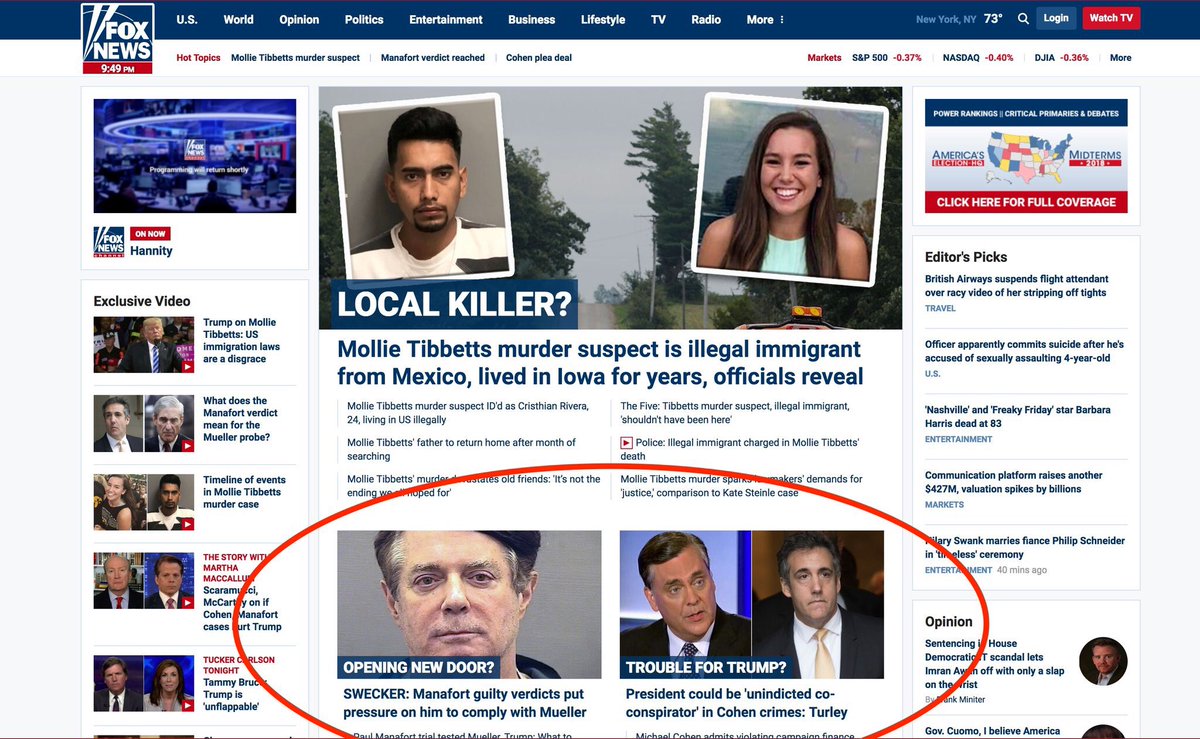
Task: Open the World section
Action: (238, 19)
